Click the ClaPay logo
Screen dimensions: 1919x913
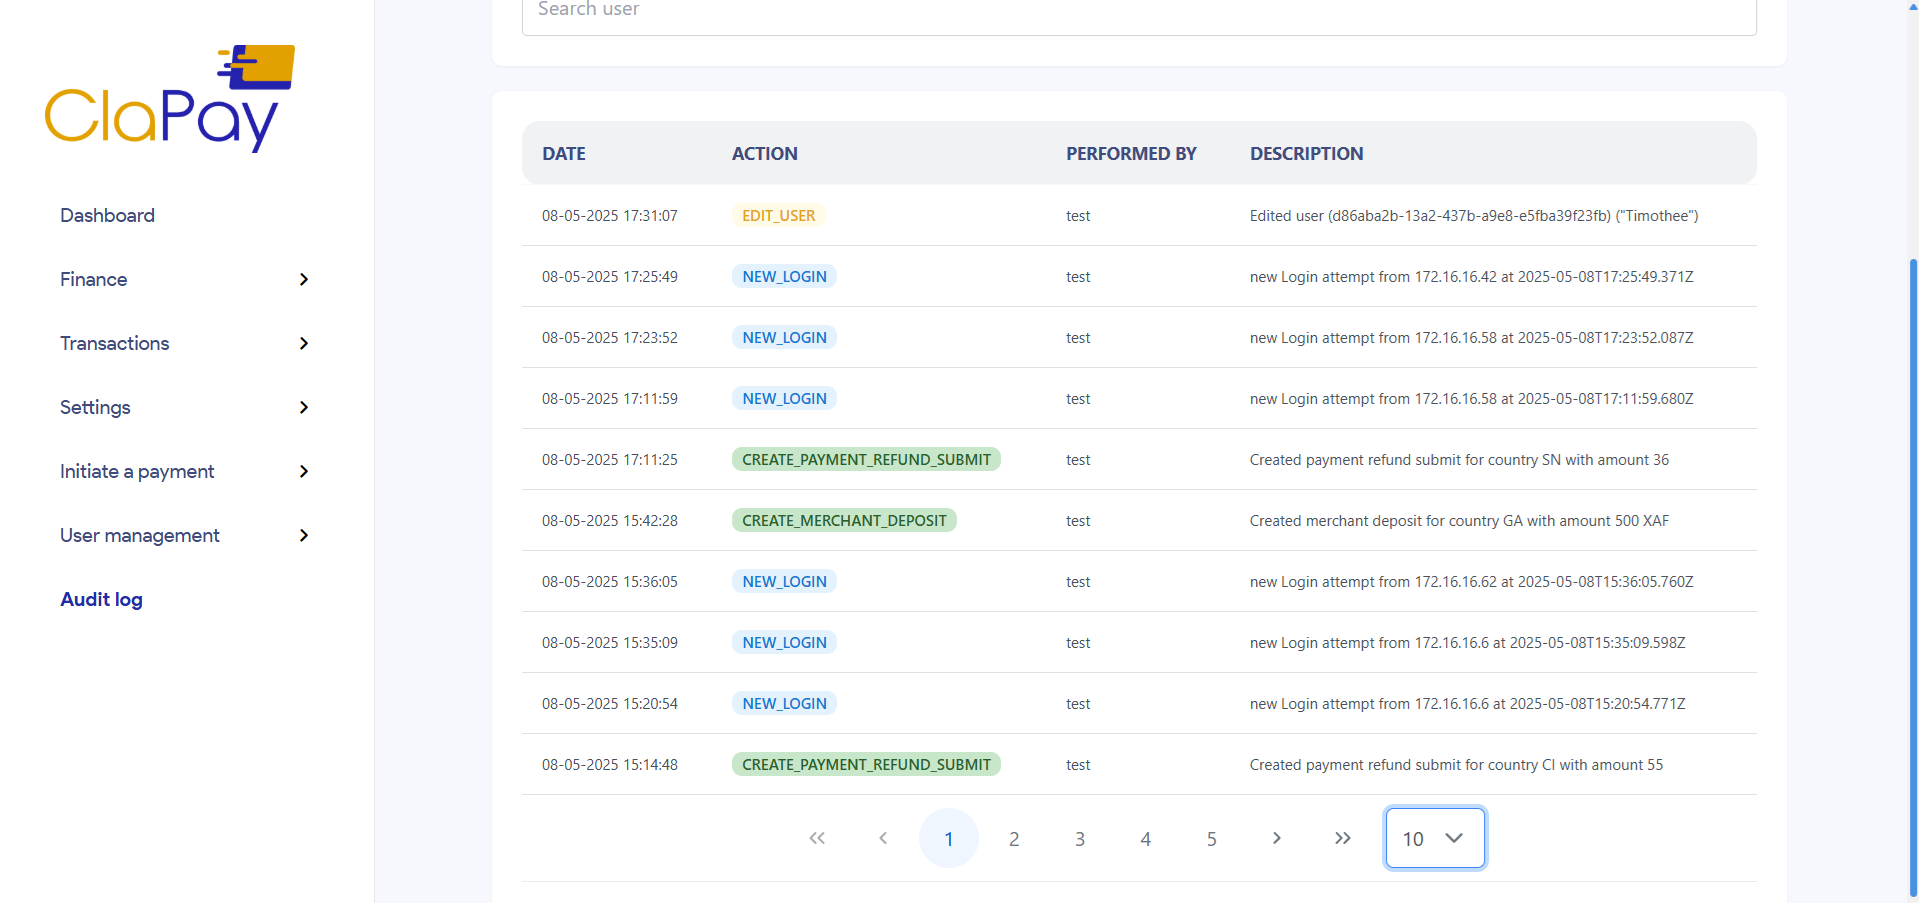click(168, 97)
